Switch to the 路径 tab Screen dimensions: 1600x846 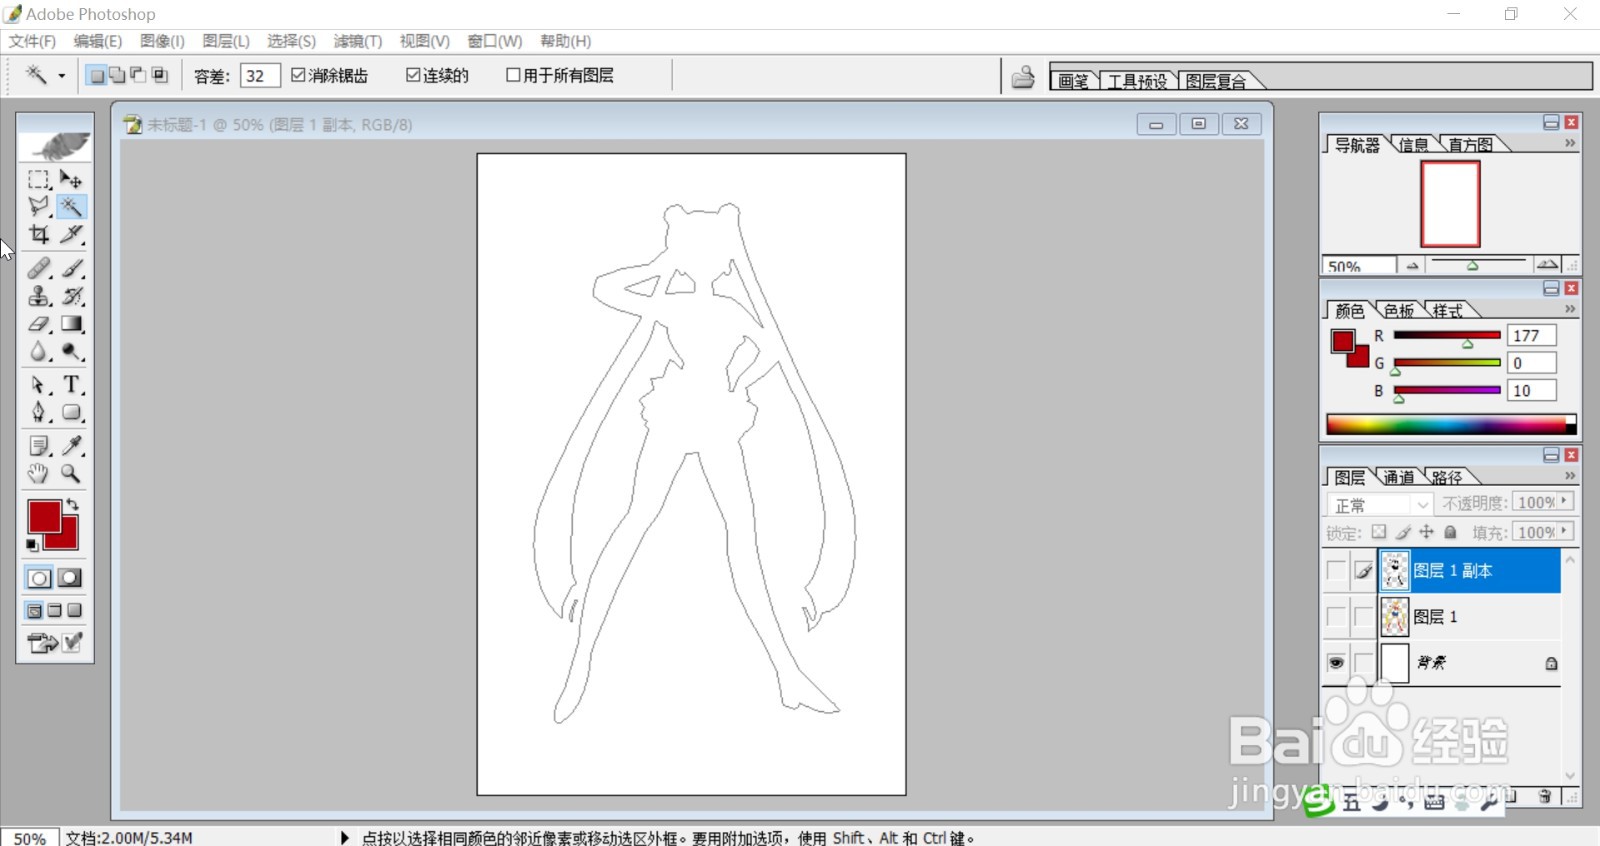point(1447,477)
